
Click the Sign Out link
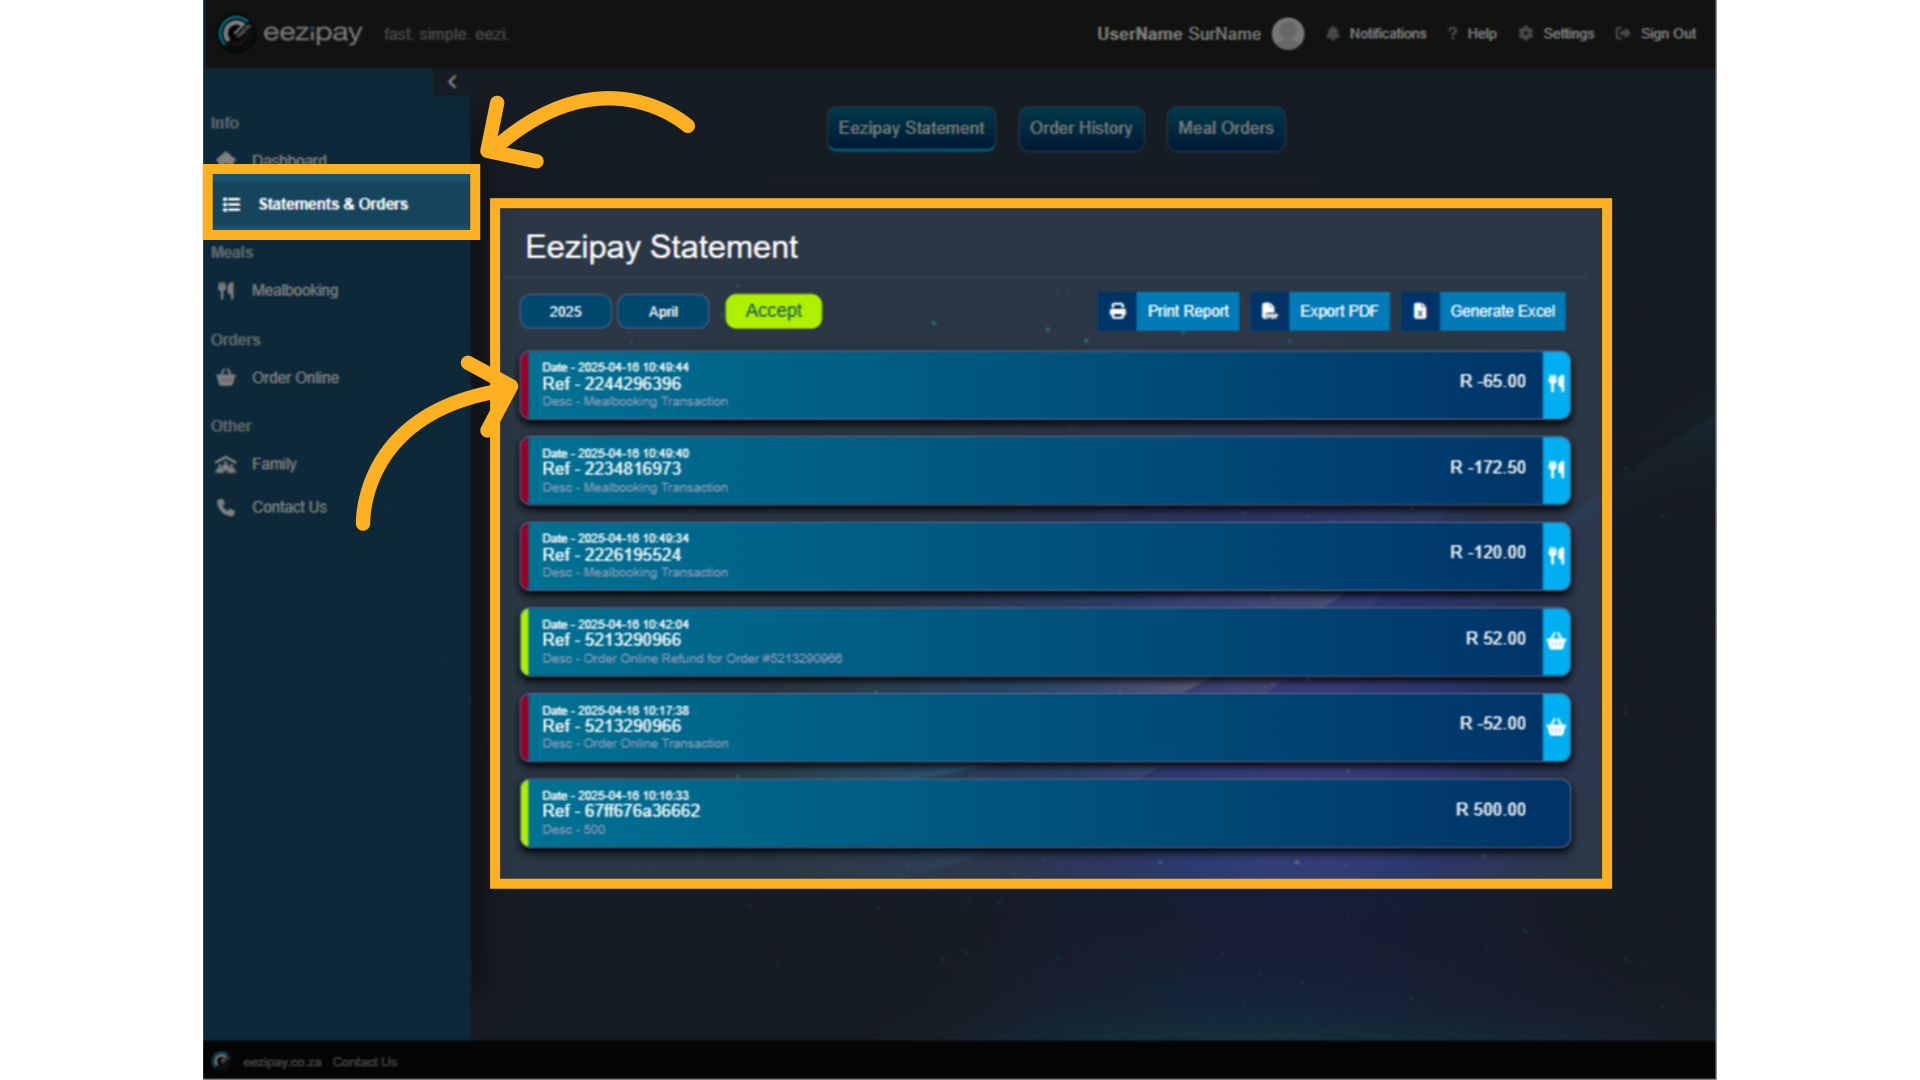click(1668, 34)
